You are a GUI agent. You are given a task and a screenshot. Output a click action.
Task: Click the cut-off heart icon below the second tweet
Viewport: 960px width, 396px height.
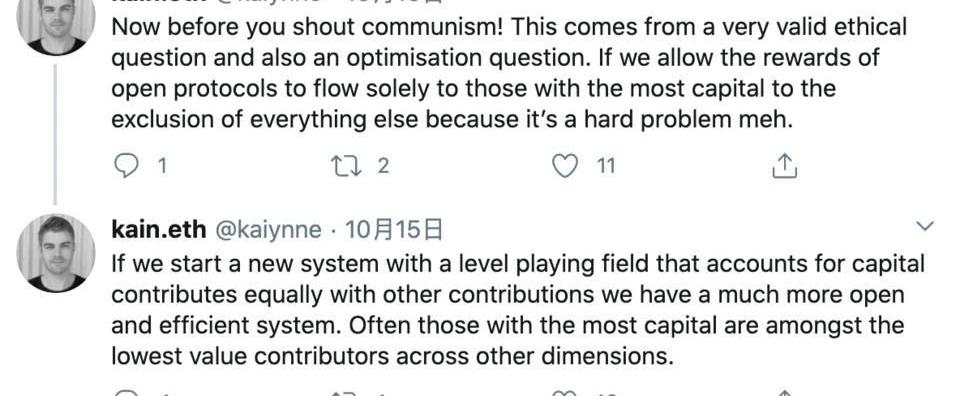coord(564,393)
